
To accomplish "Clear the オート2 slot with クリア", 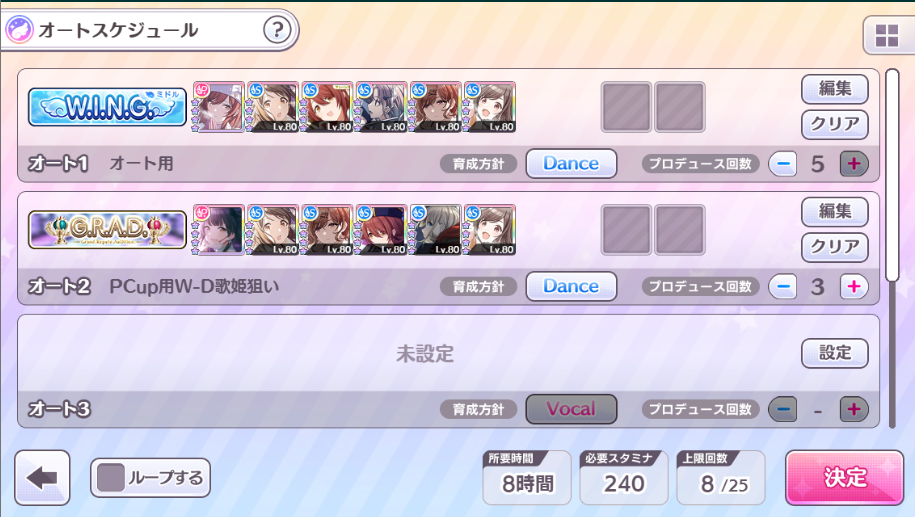I will 834,247.
